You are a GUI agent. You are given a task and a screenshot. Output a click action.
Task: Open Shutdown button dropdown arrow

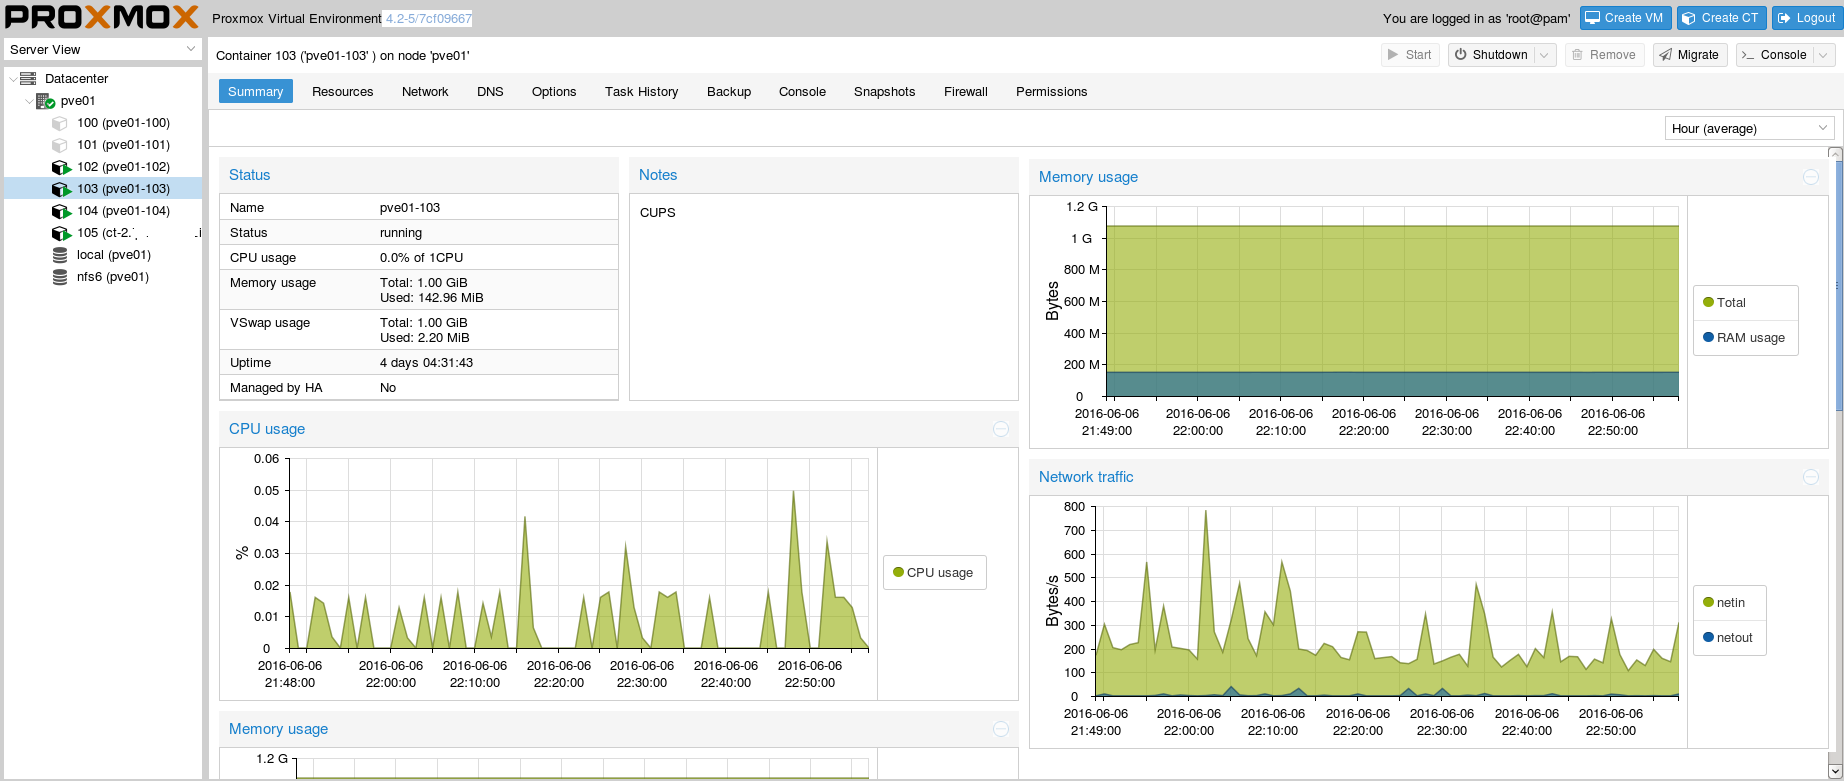tap(1545, 55)
